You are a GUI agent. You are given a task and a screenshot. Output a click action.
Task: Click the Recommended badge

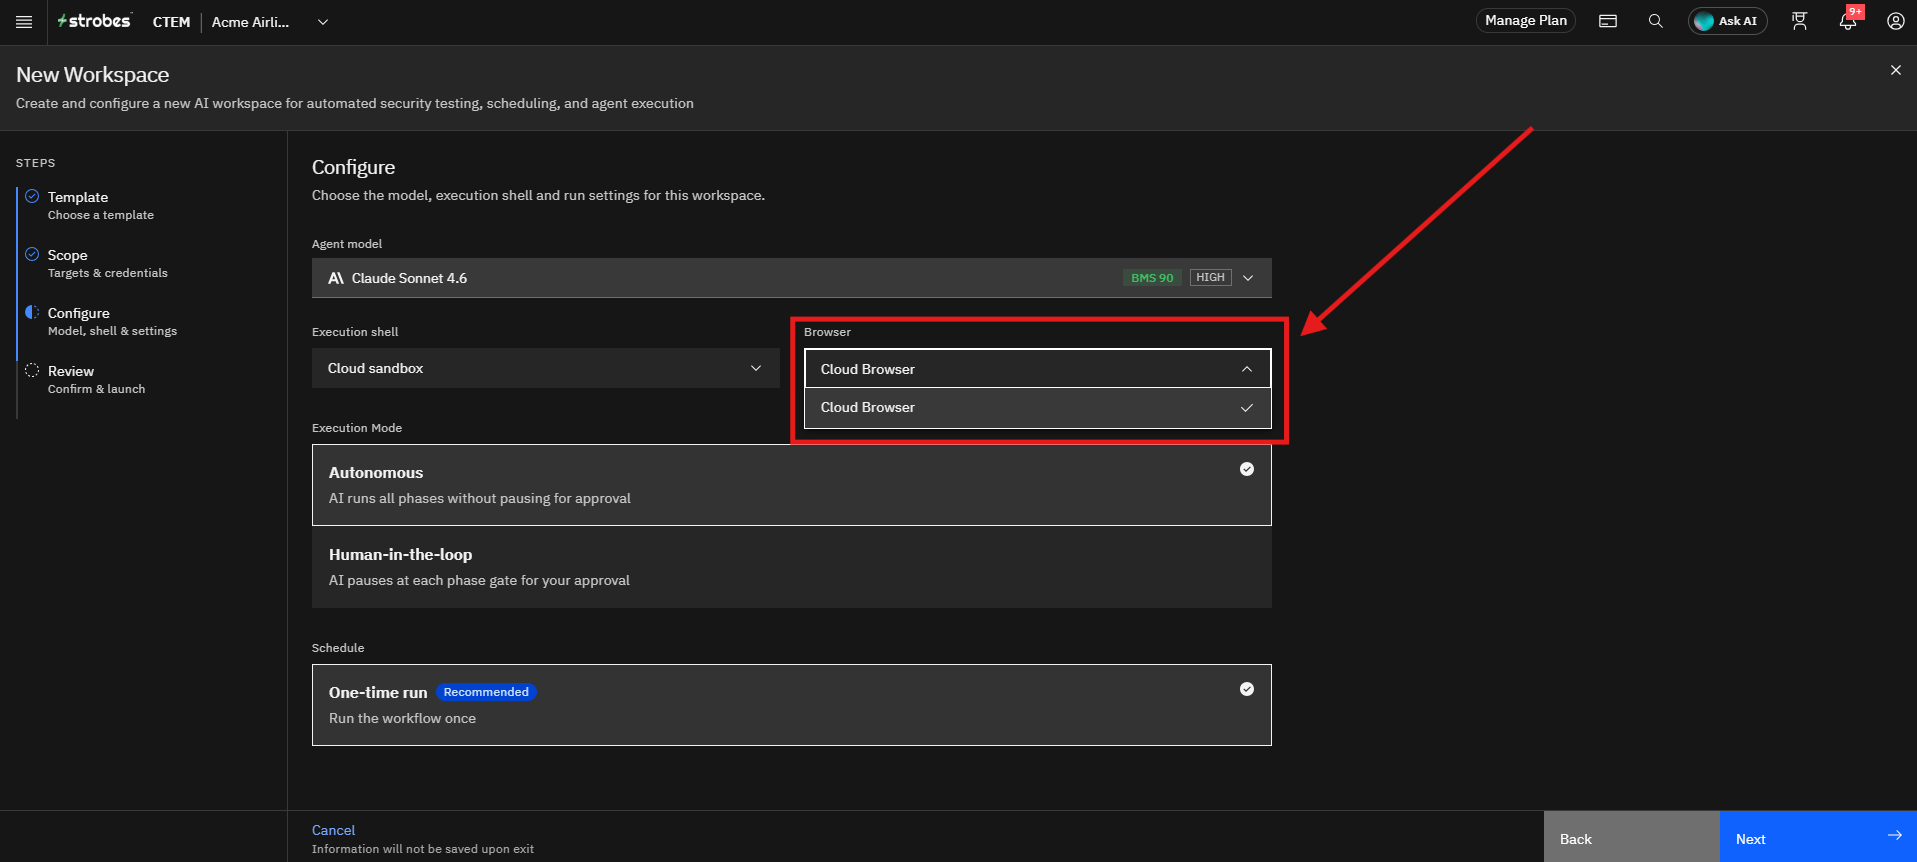coord(486,692)
